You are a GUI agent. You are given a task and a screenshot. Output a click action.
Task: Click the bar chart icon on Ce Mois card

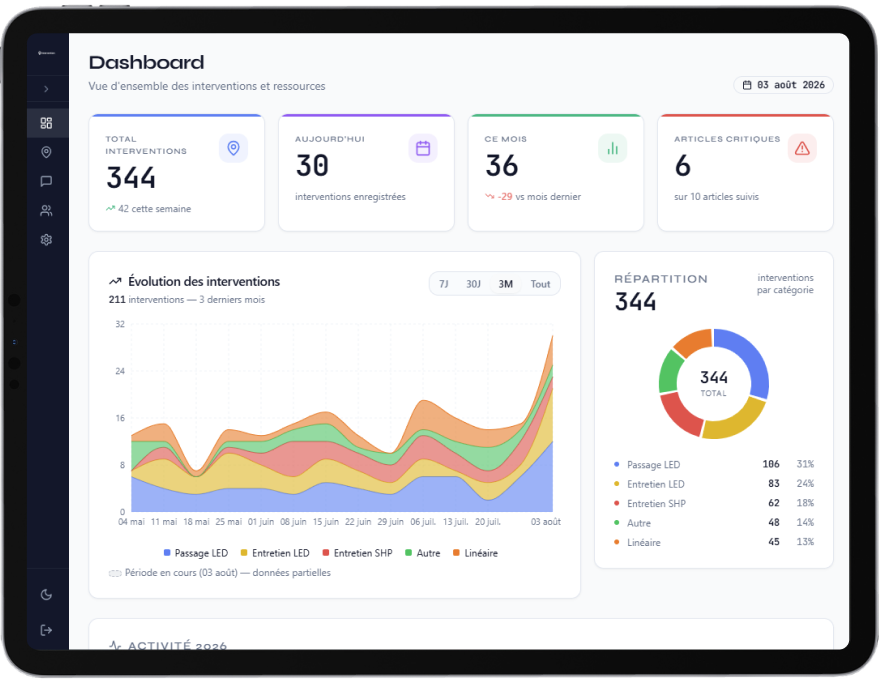(613, 149)
